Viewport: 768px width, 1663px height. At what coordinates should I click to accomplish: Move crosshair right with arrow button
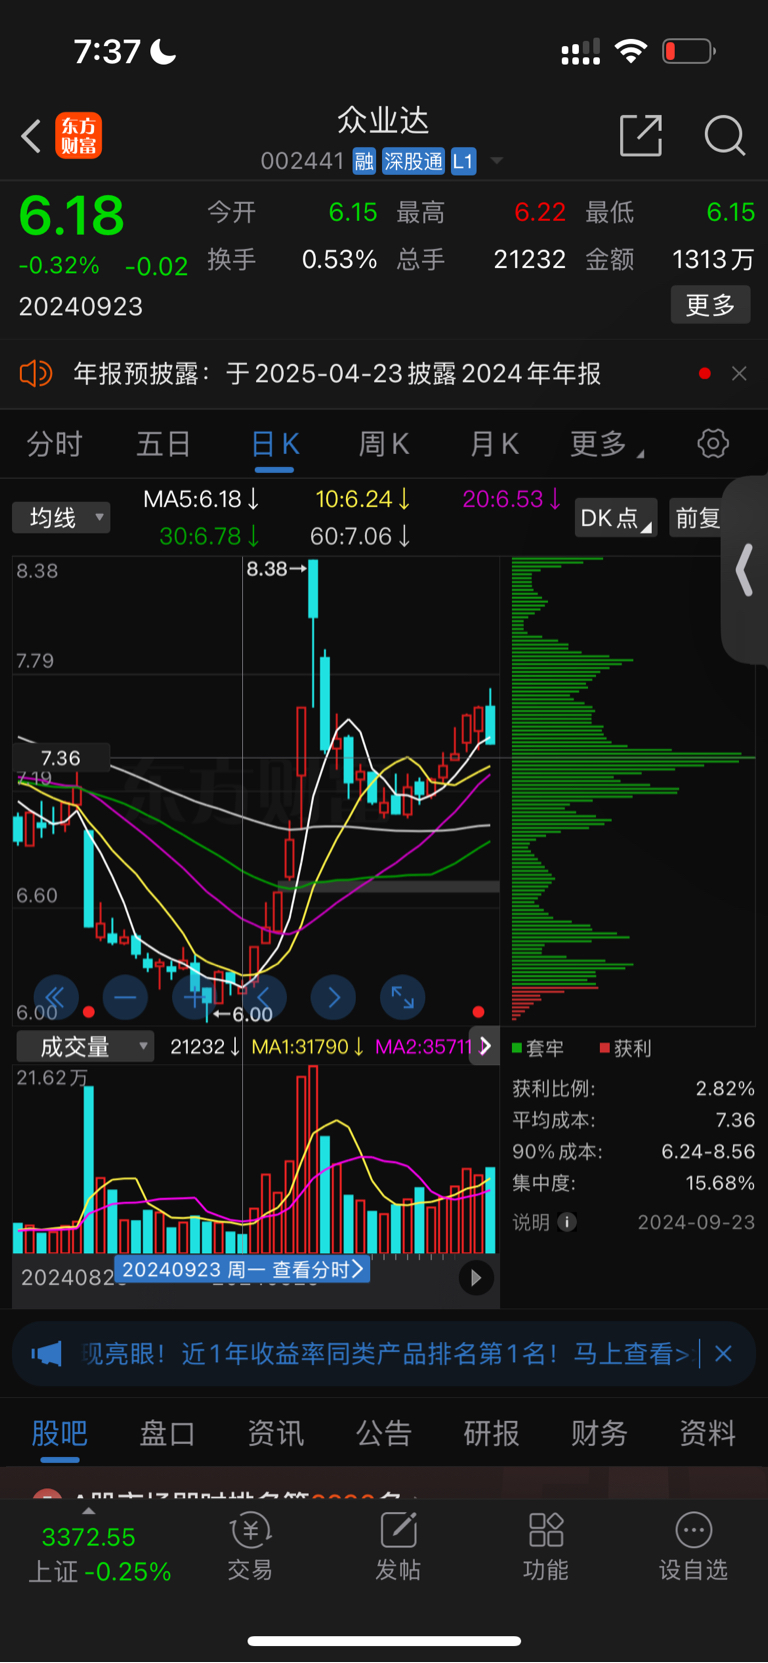pos(333,997)
